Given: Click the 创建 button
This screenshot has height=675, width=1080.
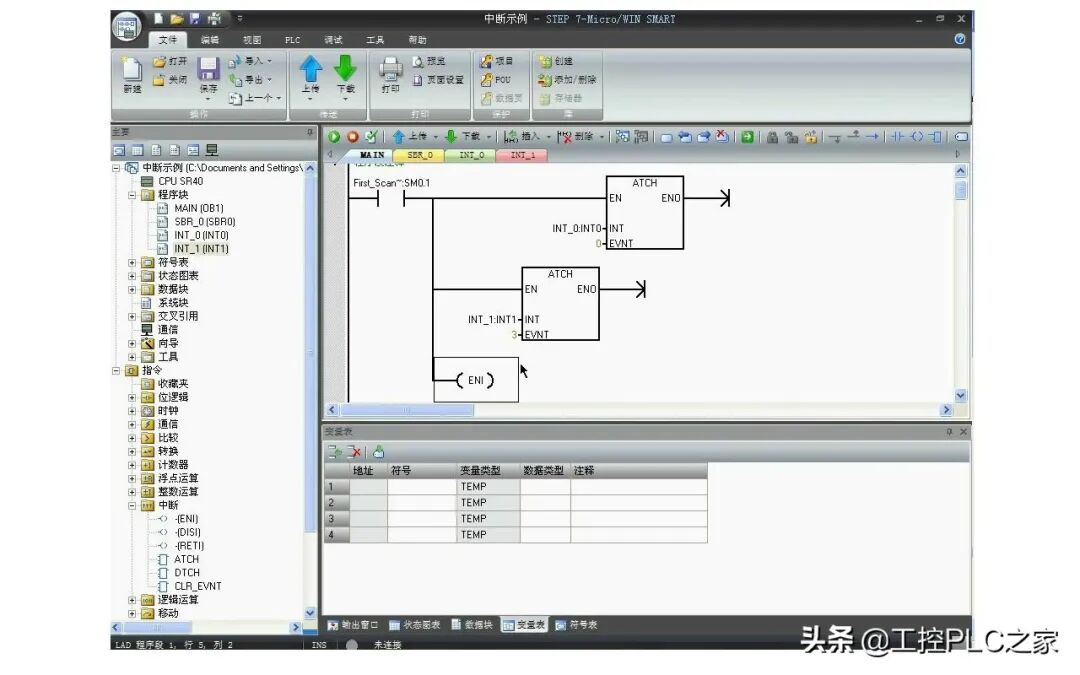Looking at the screenshot, I should [x=555, y=60].
